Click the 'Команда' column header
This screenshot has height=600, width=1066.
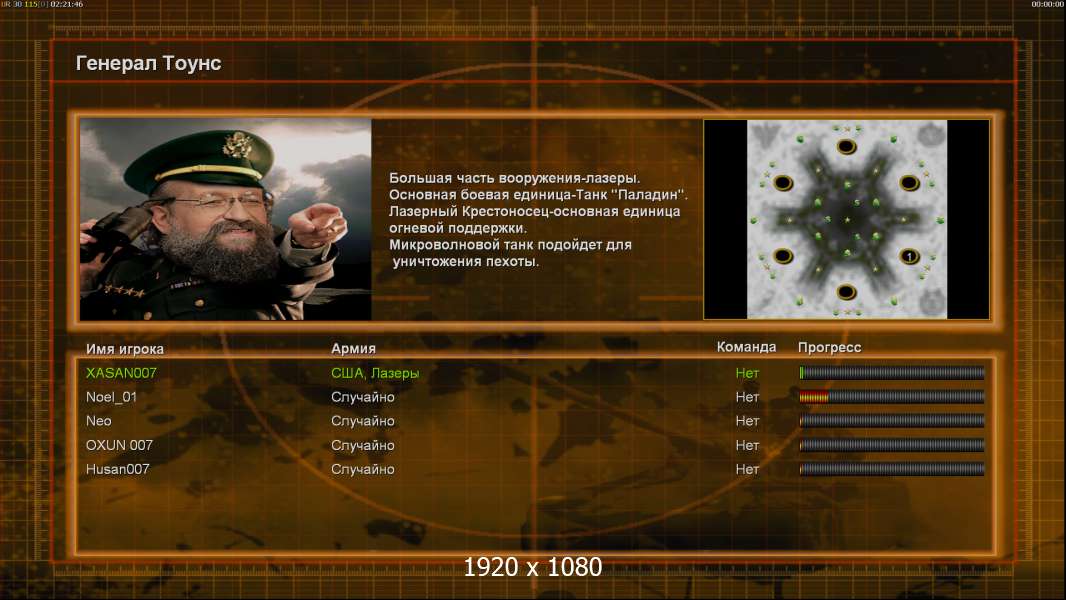point(746,347)
